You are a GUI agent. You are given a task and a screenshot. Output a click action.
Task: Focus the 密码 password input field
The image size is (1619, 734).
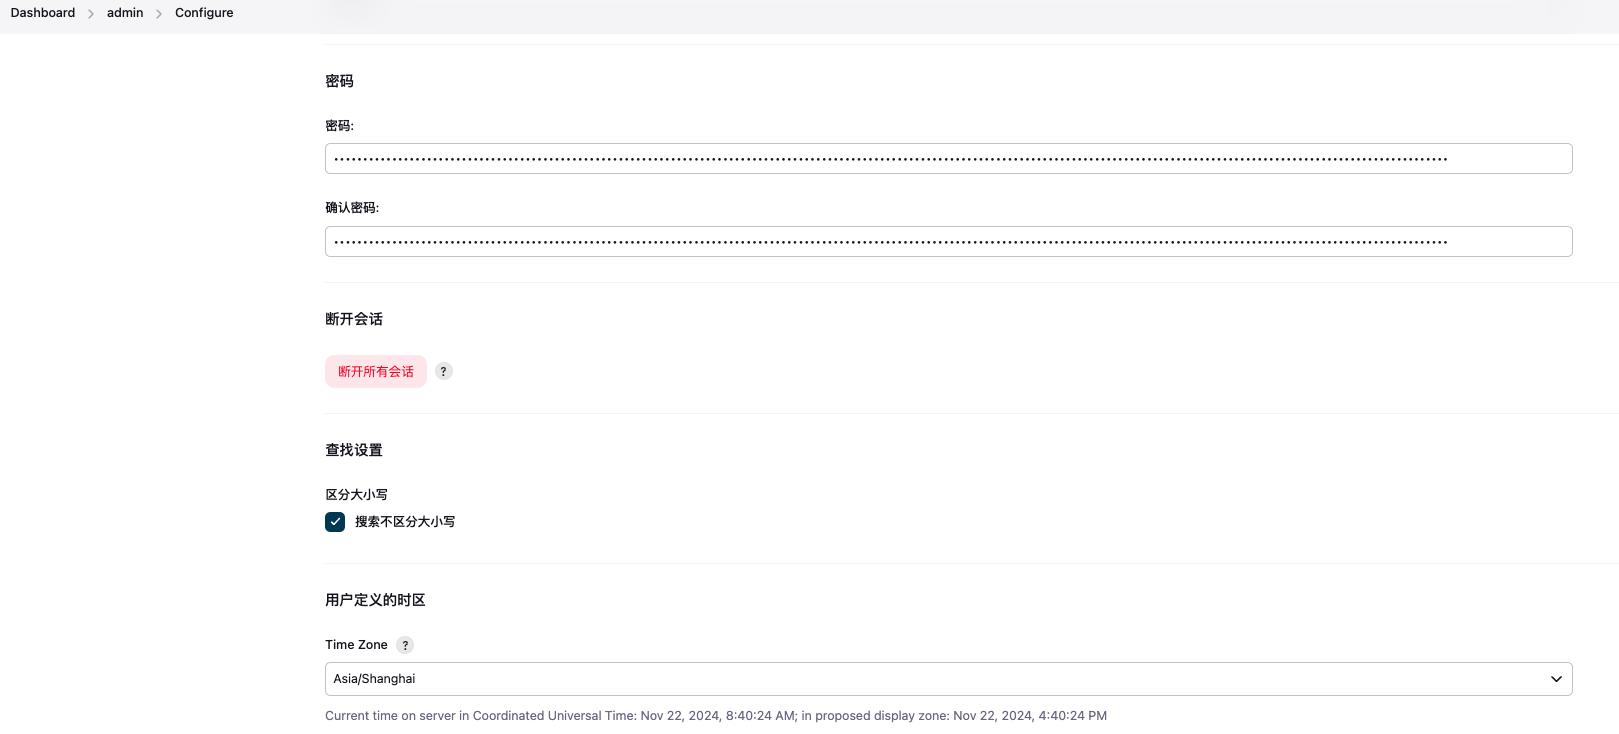point(948,159)
